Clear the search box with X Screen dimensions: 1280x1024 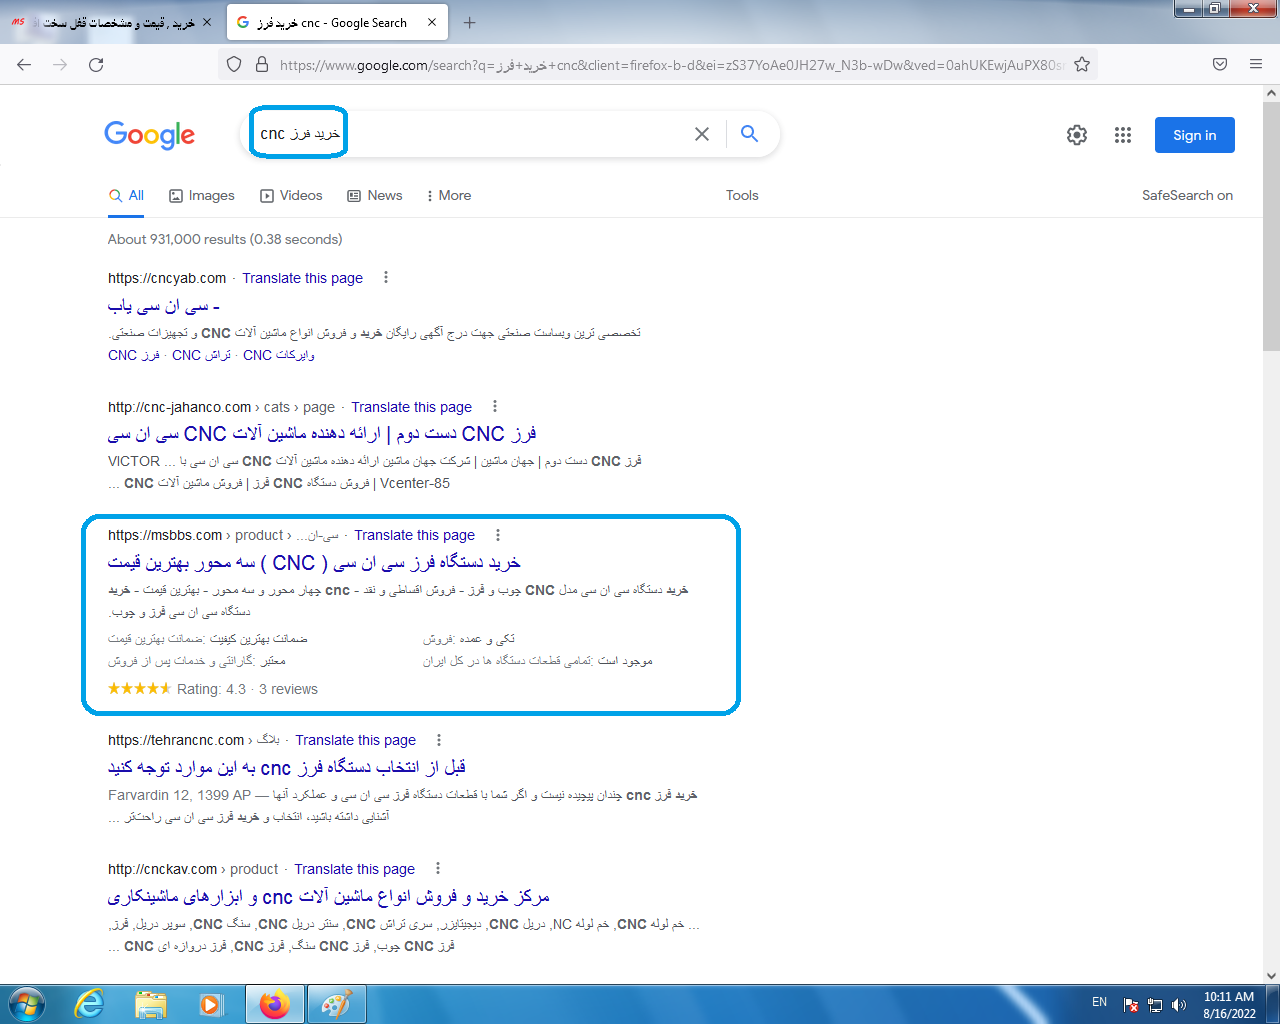(702, 134)
